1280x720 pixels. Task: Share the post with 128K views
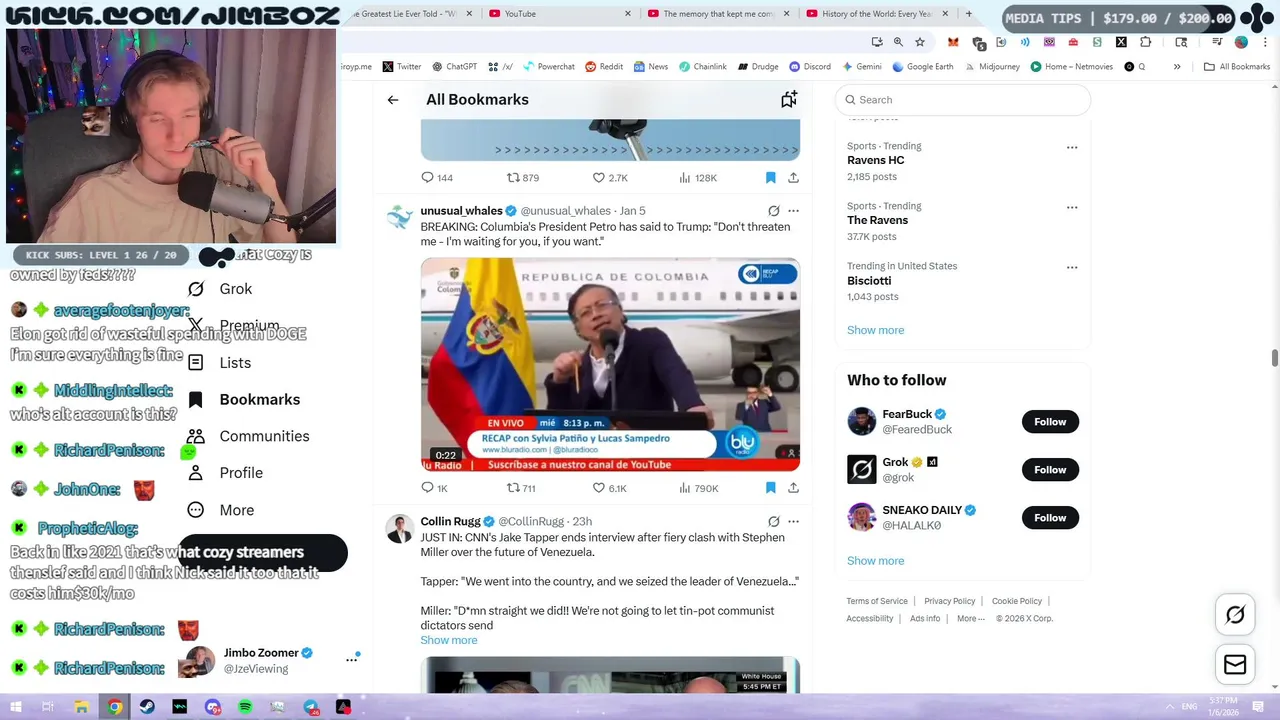(x=793, y=178)
